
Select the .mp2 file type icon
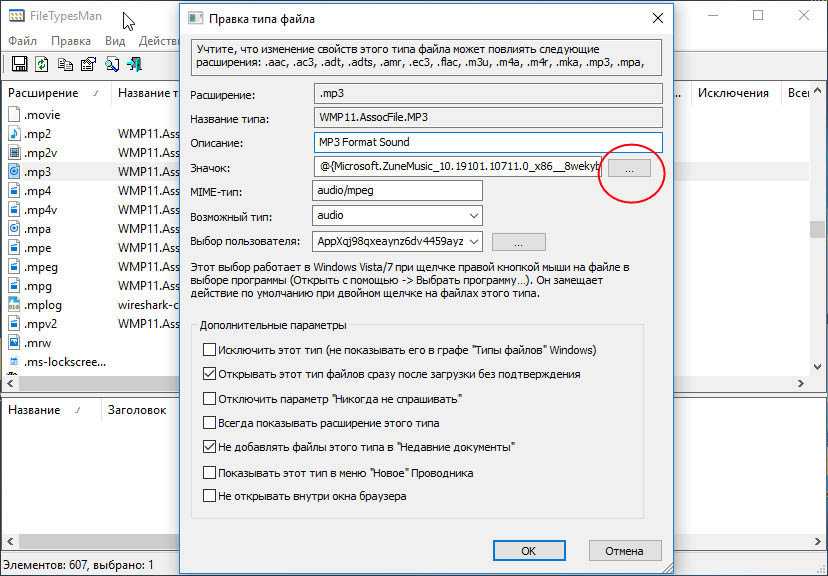click(15, 134)
